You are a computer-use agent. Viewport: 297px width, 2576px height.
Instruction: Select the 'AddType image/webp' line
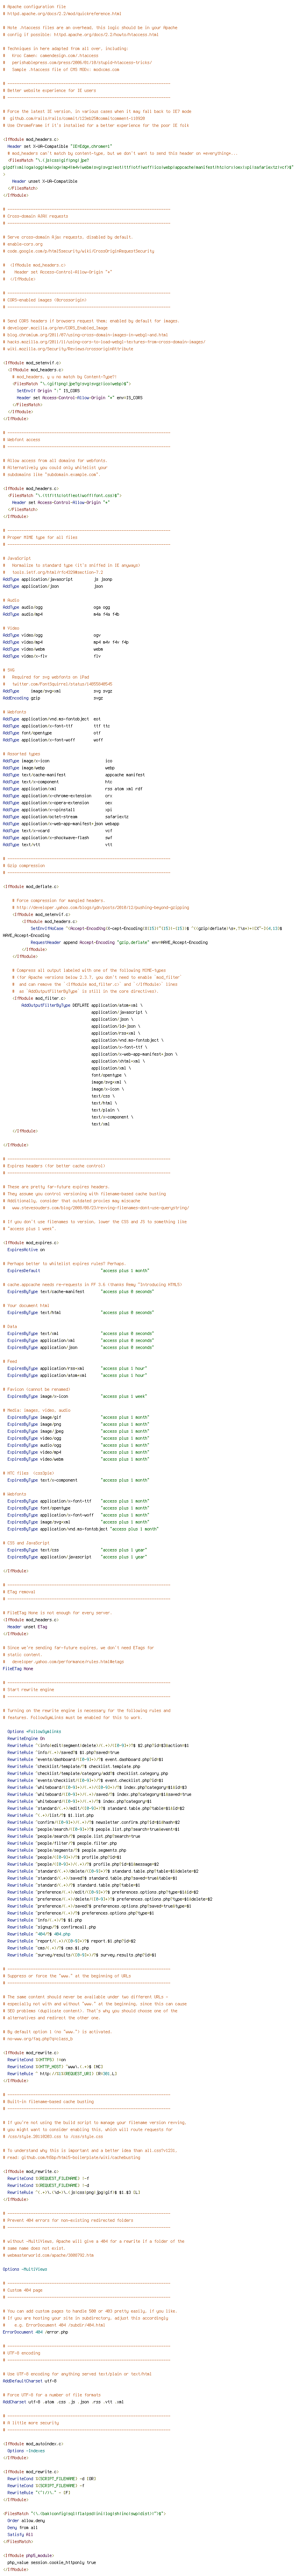click(x=59, y=768)
